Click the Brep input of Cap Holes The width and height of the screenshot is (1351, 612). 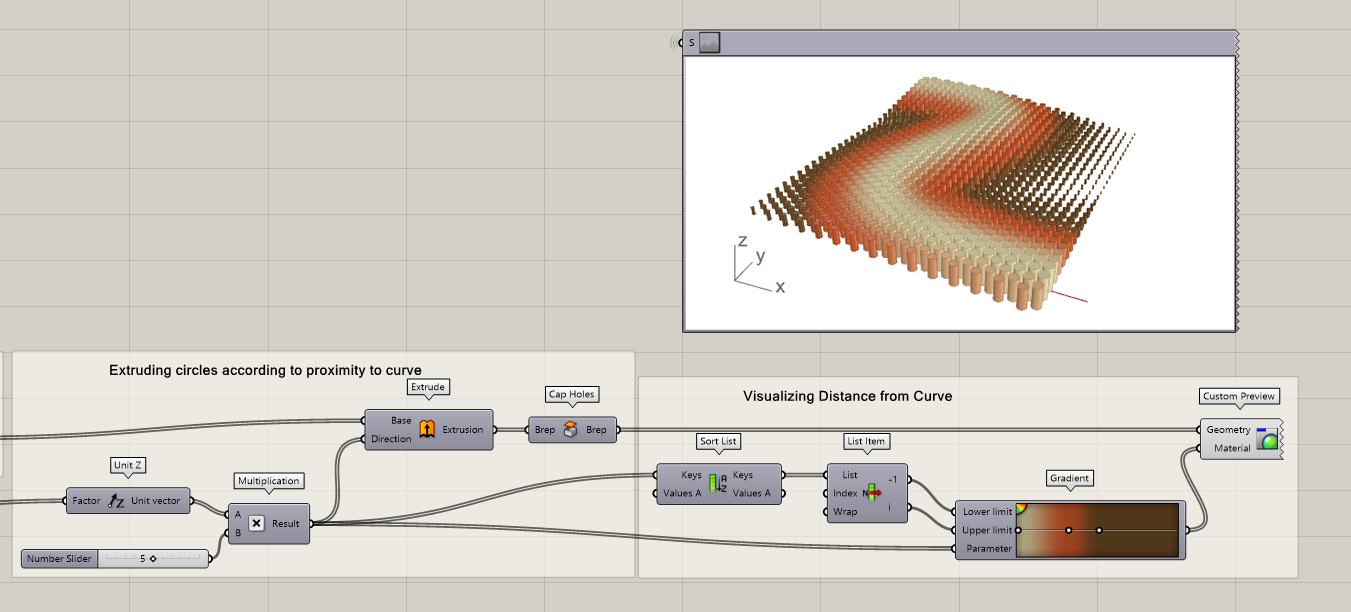click(x=545, y=430)
